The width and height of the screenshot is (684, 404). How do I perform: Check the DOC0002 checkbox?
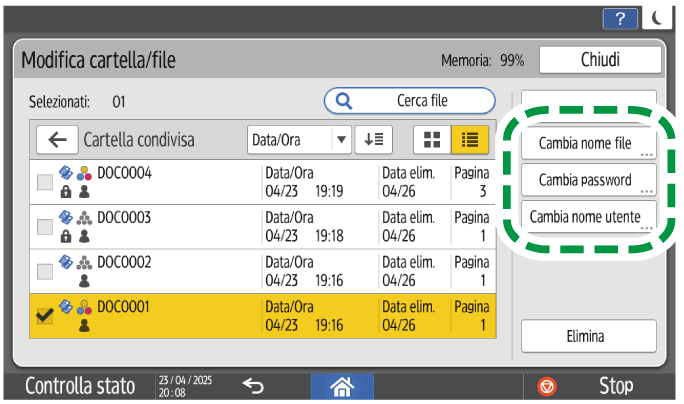click(45, 271)
